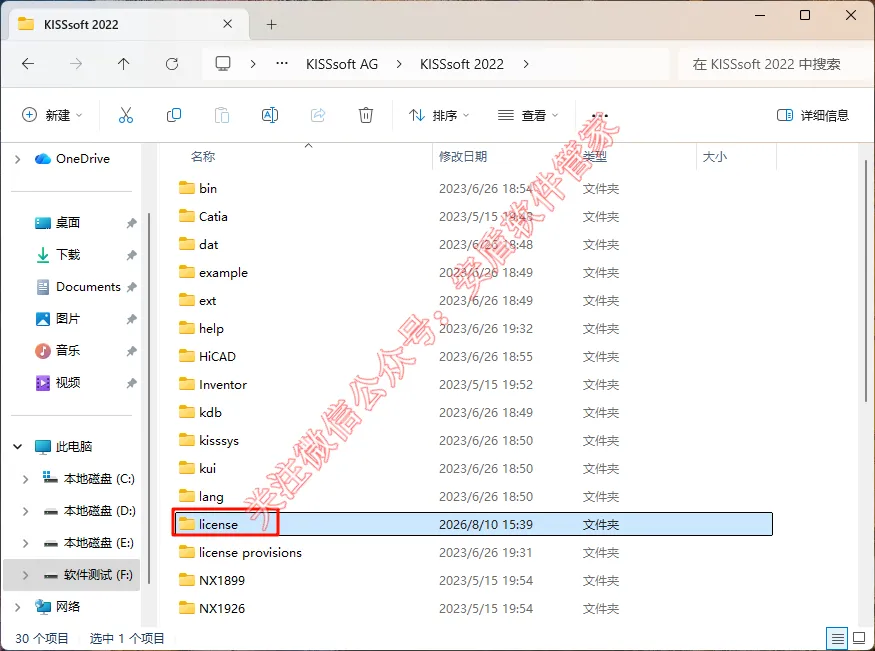Unpin 视频 using its pin icon
This screenshot has width=875, height=651.
click(x=131, y=383)
